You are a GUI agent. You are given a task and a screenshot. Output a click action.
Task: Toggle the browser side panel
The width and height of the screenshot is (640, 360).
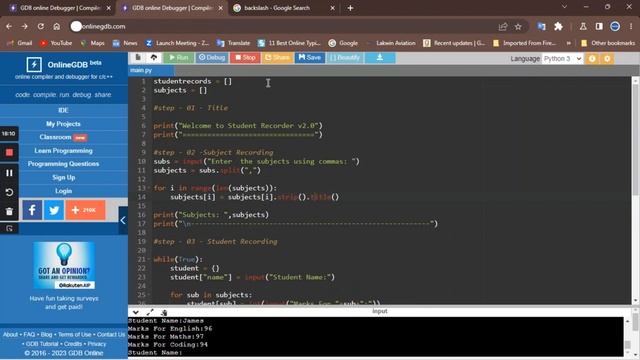pyautogui.click(x=599, y=27)
